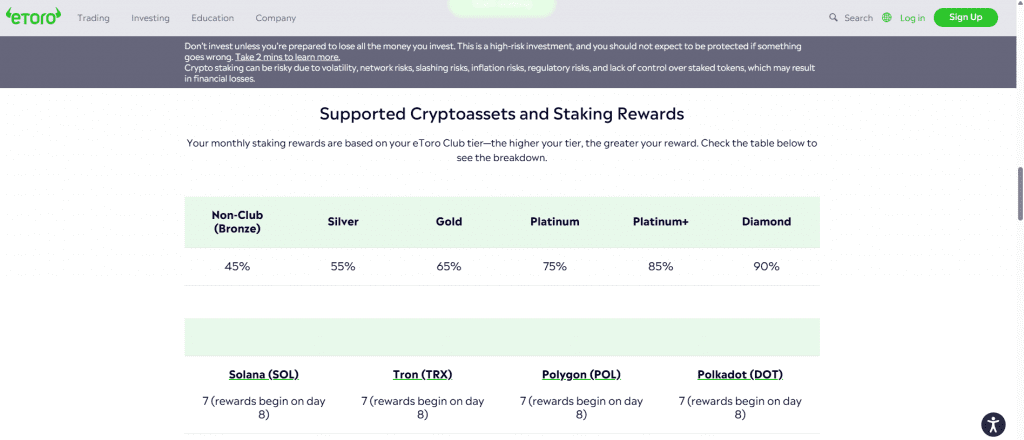The width and height of the screenshot is (1024, 440).
Task: Expand the Company navigation menu
Action: click(275, 18)
